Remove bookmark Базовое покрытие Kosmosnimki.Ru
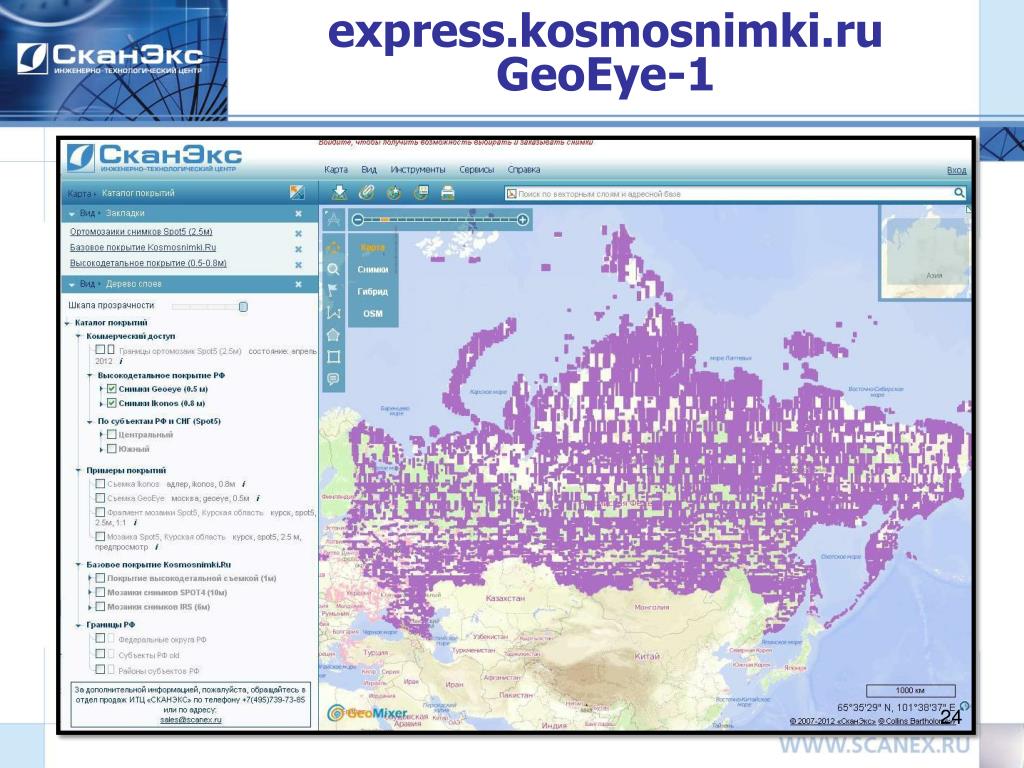 coord(298,249)
